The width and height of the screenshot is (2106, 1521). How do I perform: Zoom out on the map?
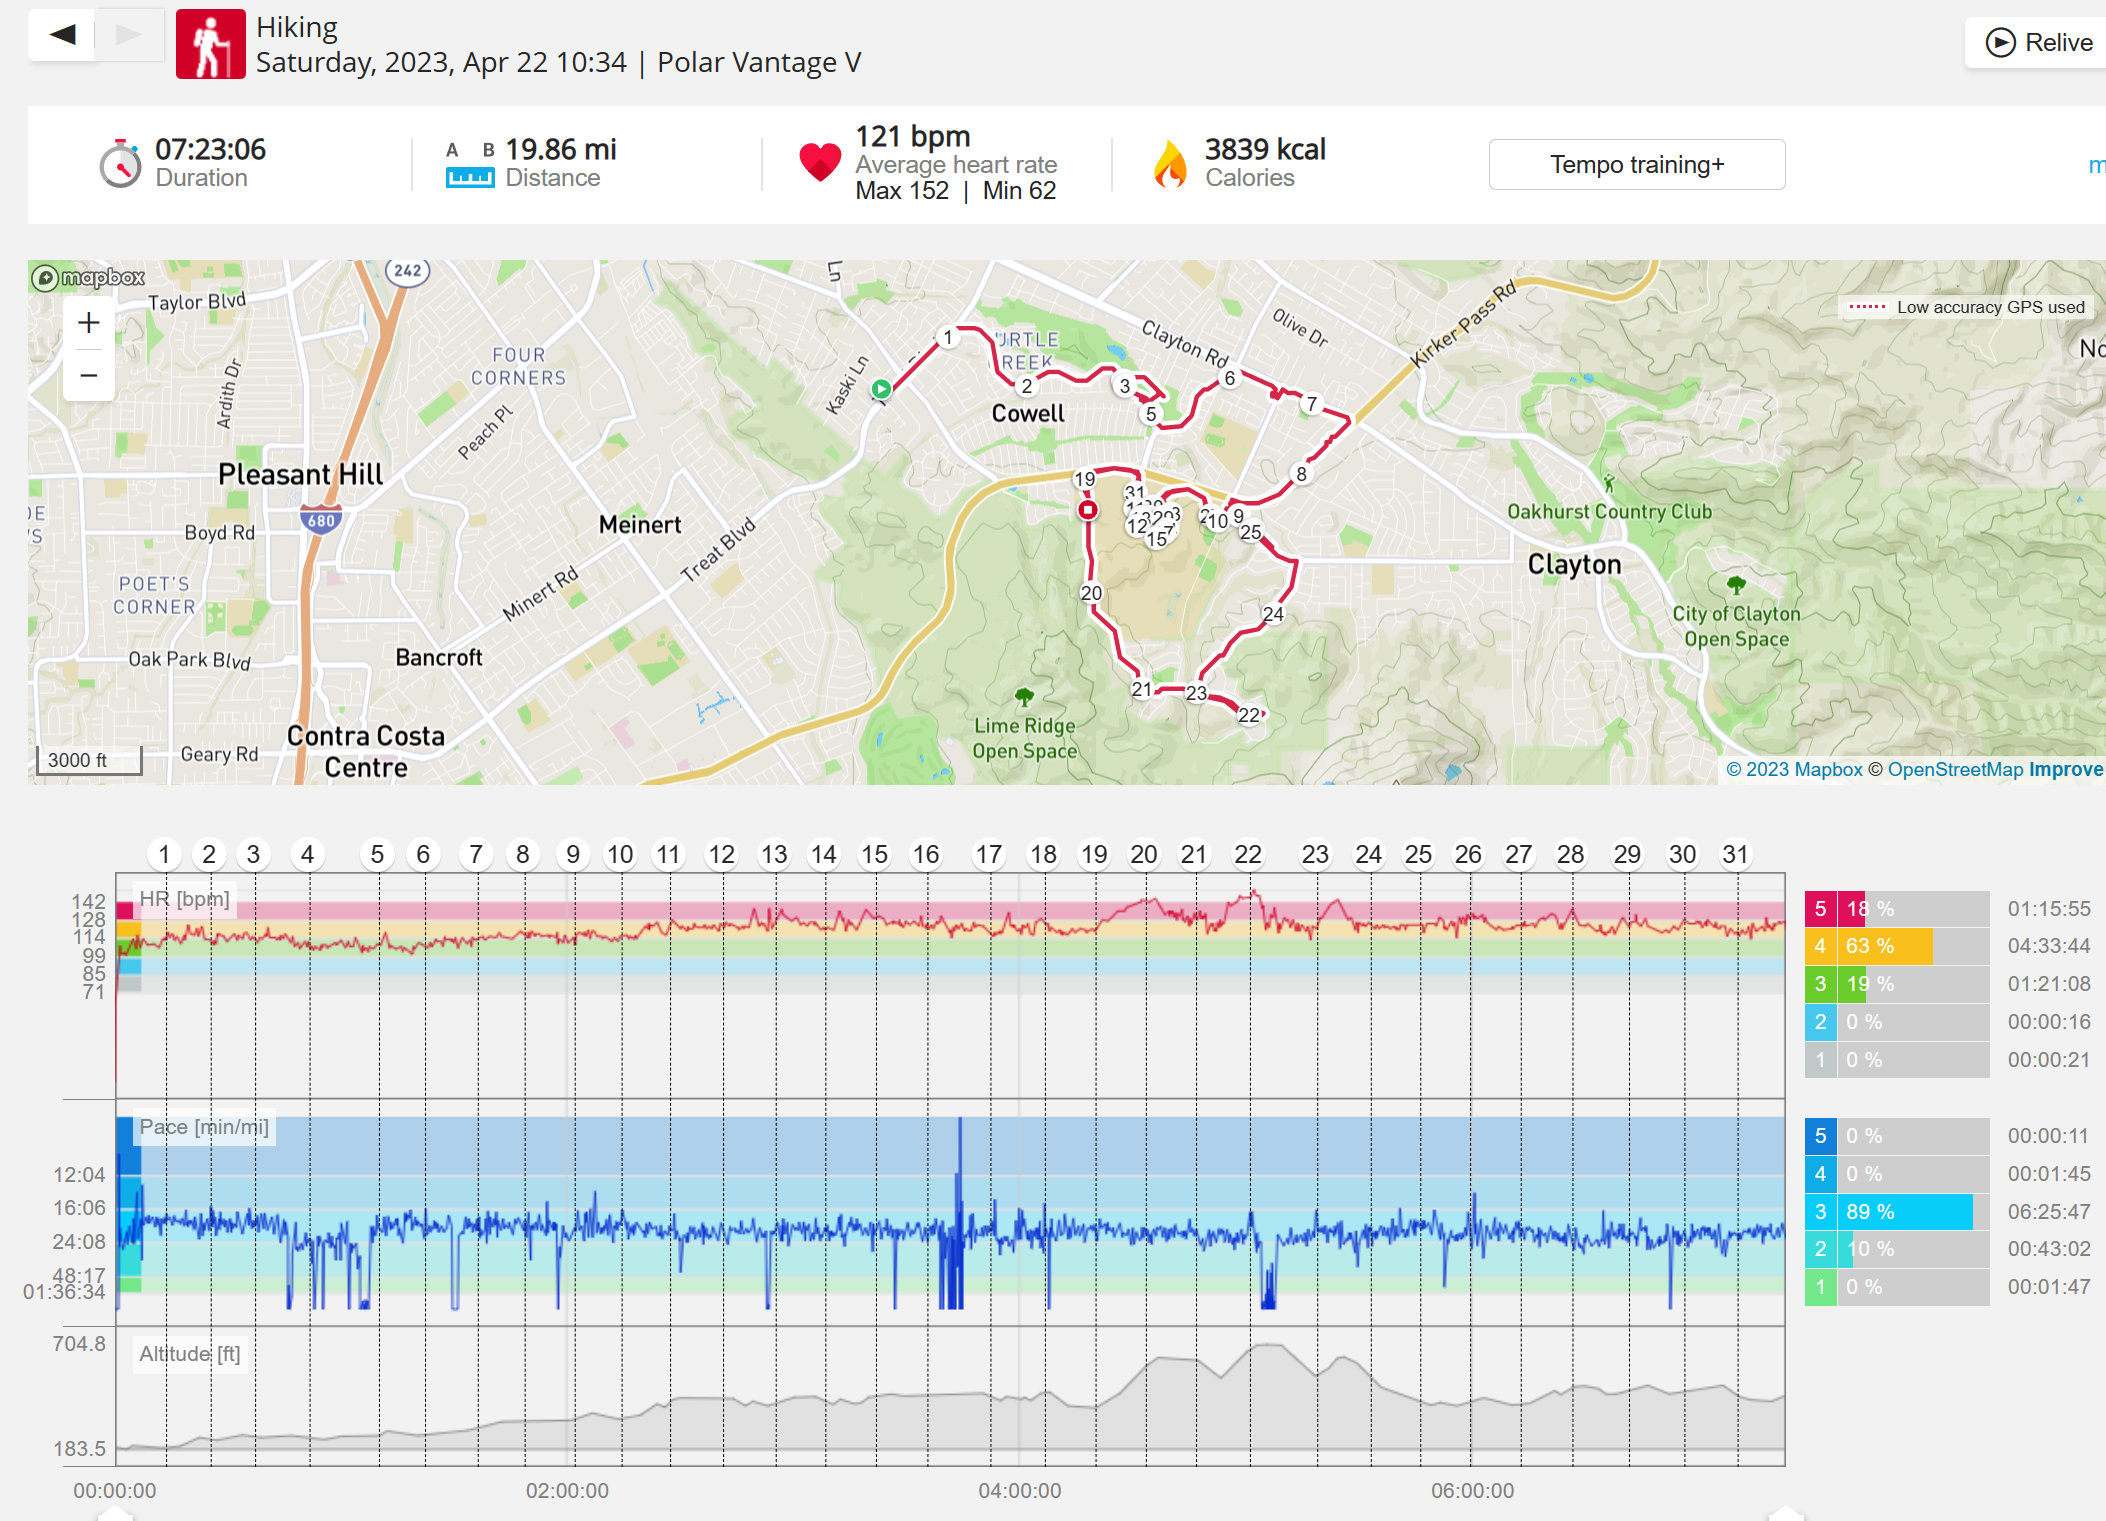[89, 375]
